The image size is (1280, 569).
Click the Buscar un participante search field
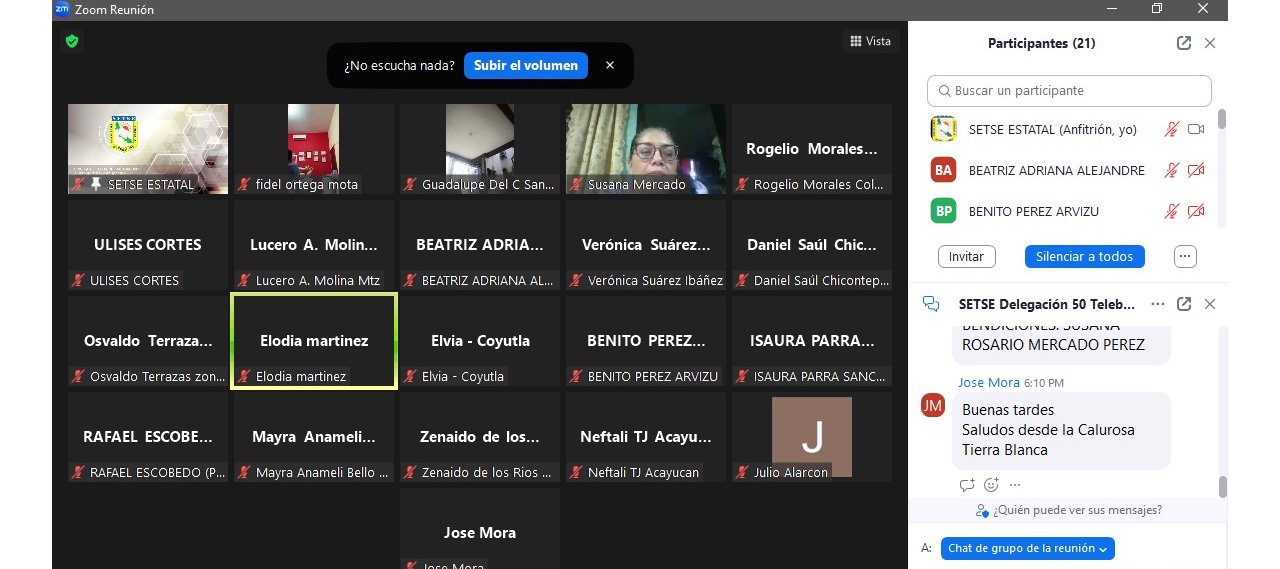point(1069,91)
